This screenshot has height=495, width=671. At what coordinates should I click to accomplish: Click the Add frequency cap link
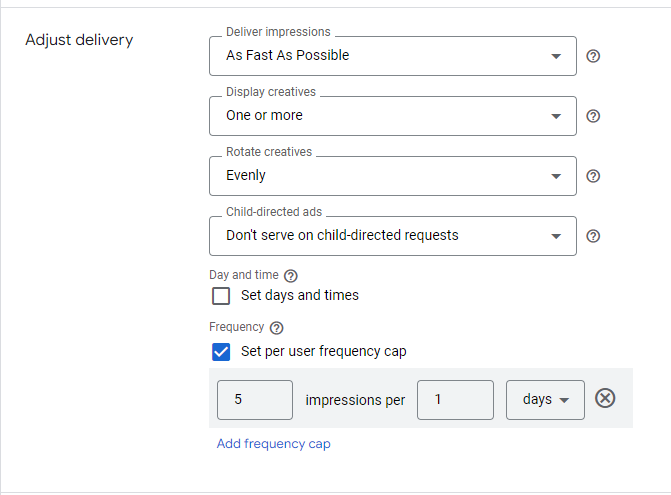[273, 444]
